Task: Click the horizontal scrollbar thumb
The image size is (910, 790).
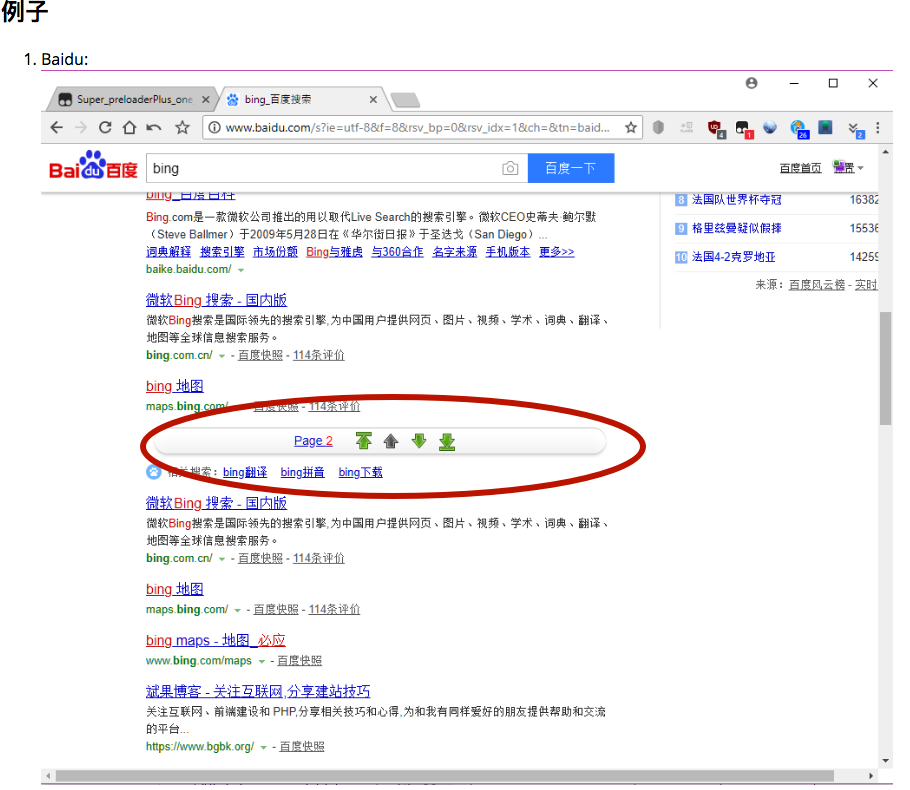Action: [x=445, y=775]
